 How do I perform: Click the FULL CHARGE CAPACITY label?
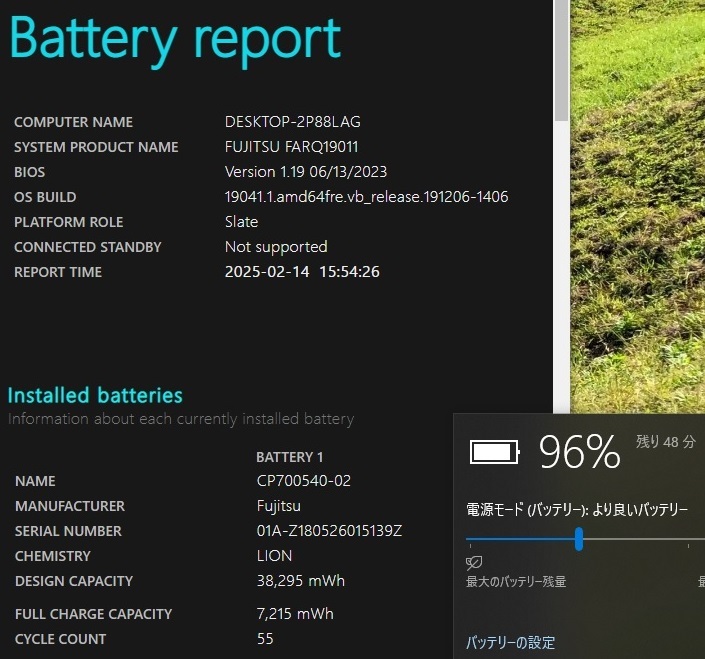[x=94, y=614]
